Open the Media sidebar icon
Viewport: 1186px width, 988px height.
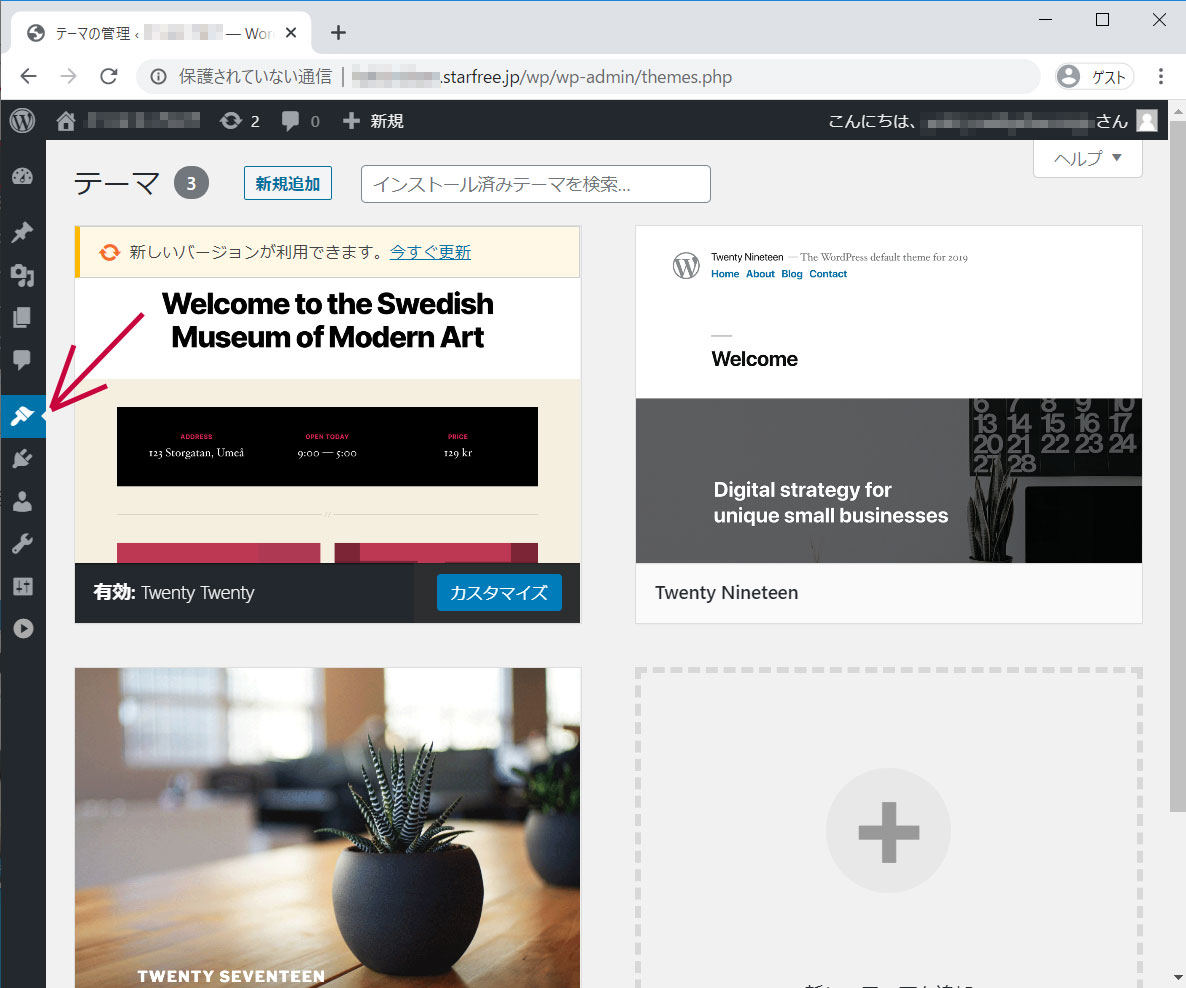(23, 275)
